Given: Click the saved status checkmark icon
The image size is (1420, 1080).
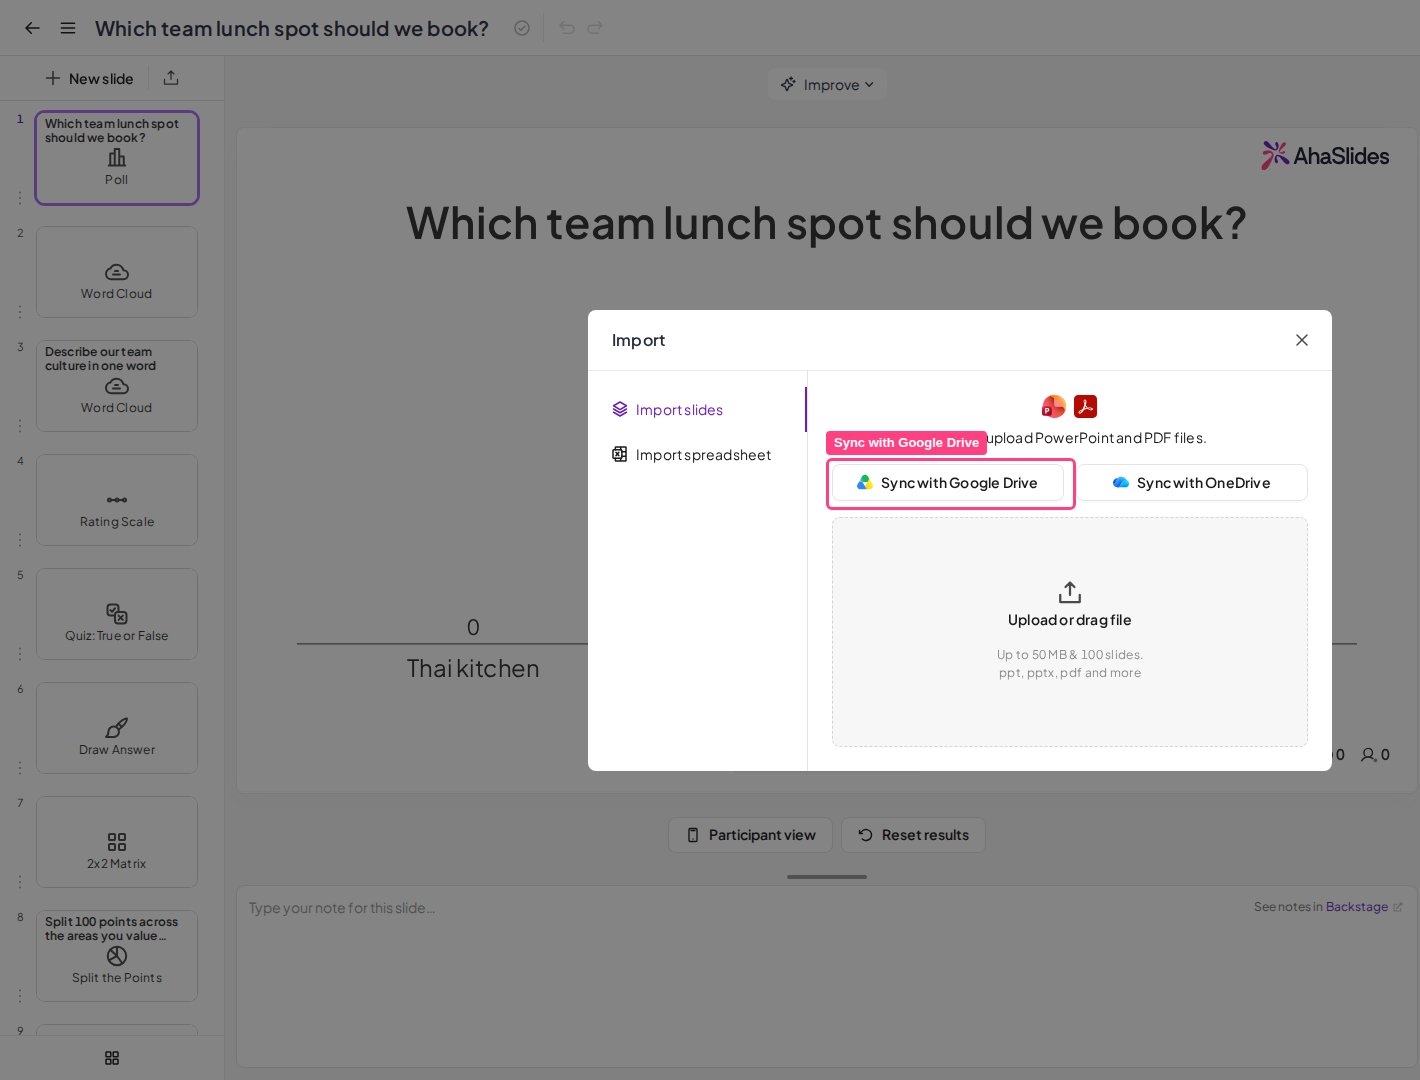Looking at the screenshot, I should point(522,28).
